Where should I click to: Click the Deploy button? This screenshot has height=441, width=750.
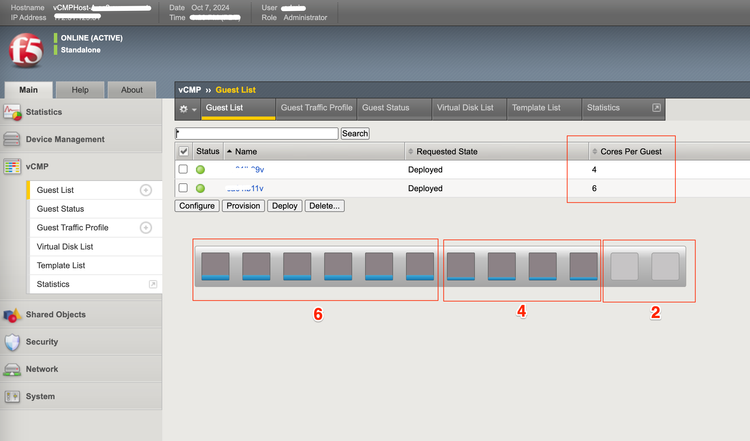pyautogui.click(x=285, y=206)
